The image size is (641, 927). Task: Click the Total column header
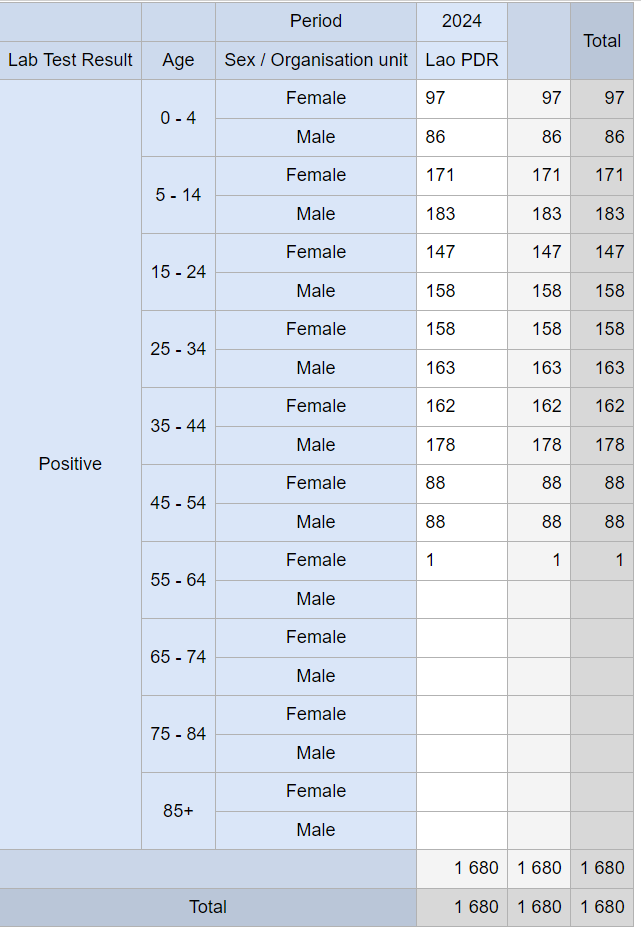(602, 41)
